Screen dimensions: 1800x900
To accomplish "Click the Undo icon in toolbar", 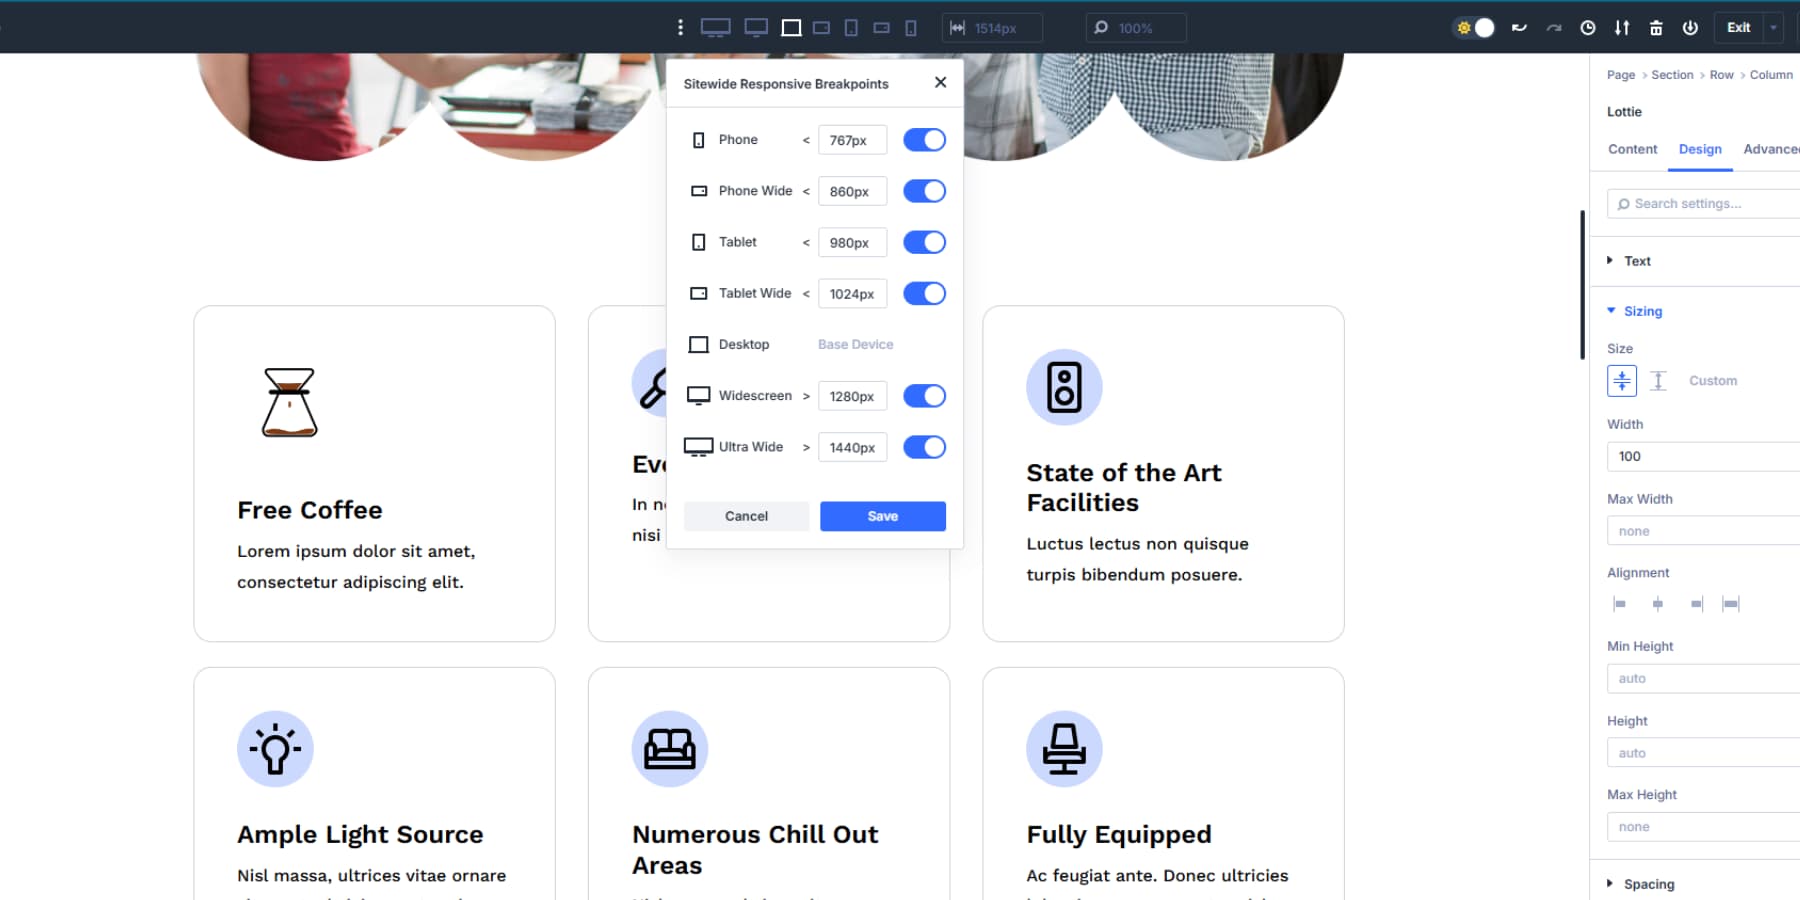I will 1517,27.
